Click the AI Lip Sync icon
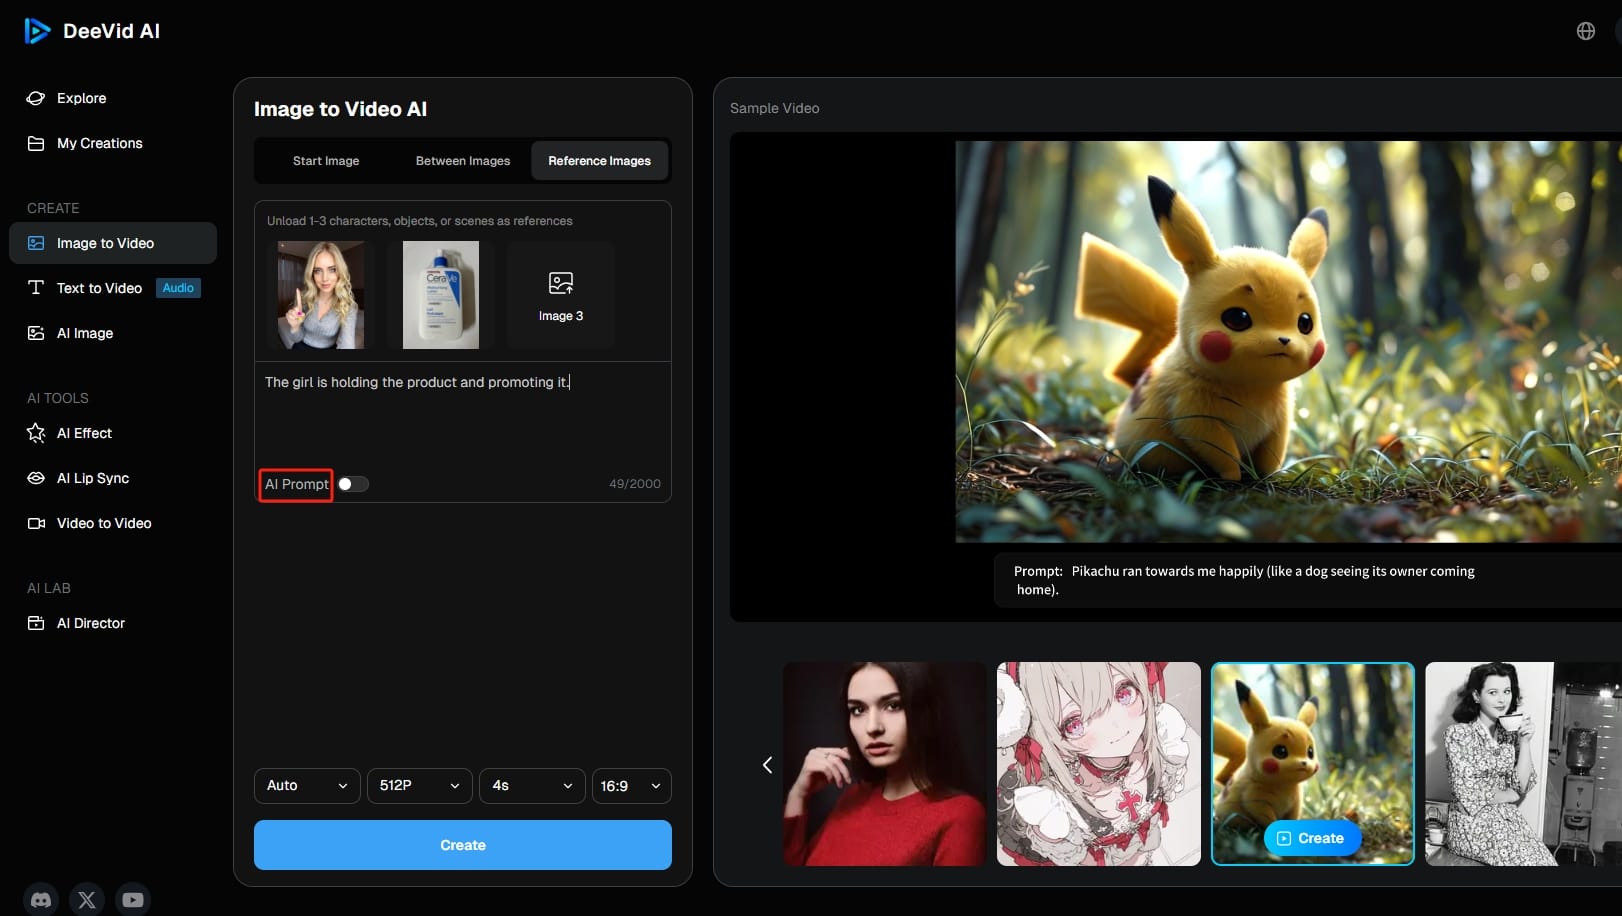 [36, 478]
